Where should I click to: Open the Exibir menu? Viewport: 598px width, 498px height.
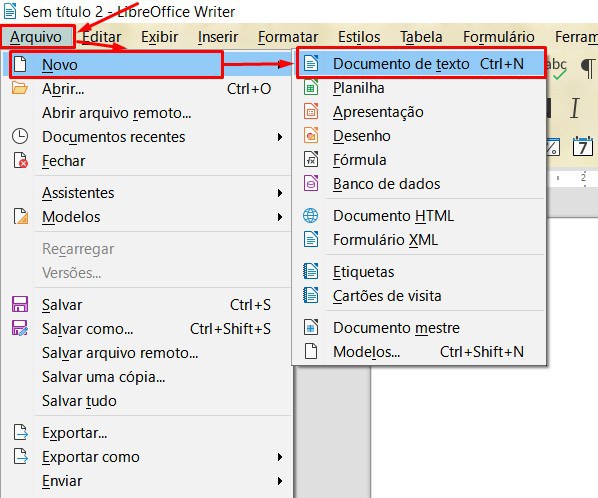point(159,37)
